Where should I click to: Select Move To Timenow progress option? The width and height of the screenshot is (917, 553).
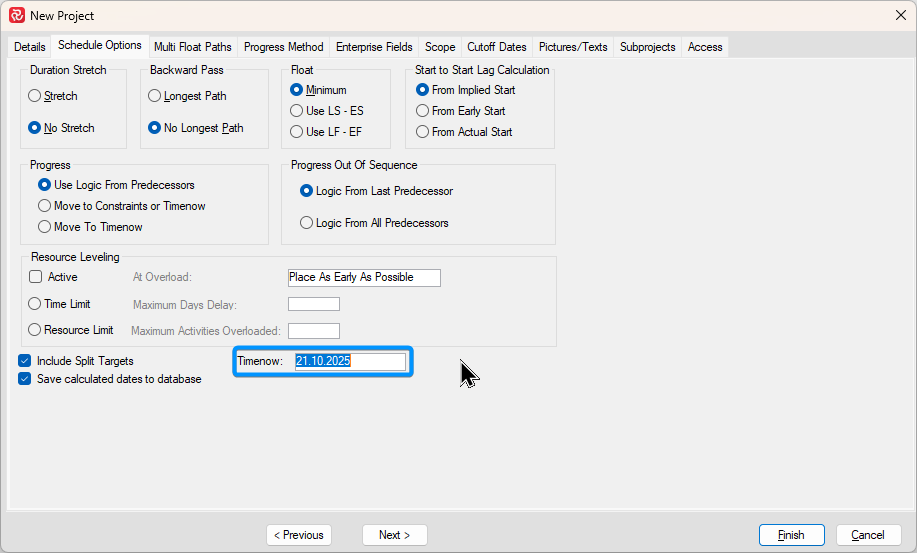[45, 227]
